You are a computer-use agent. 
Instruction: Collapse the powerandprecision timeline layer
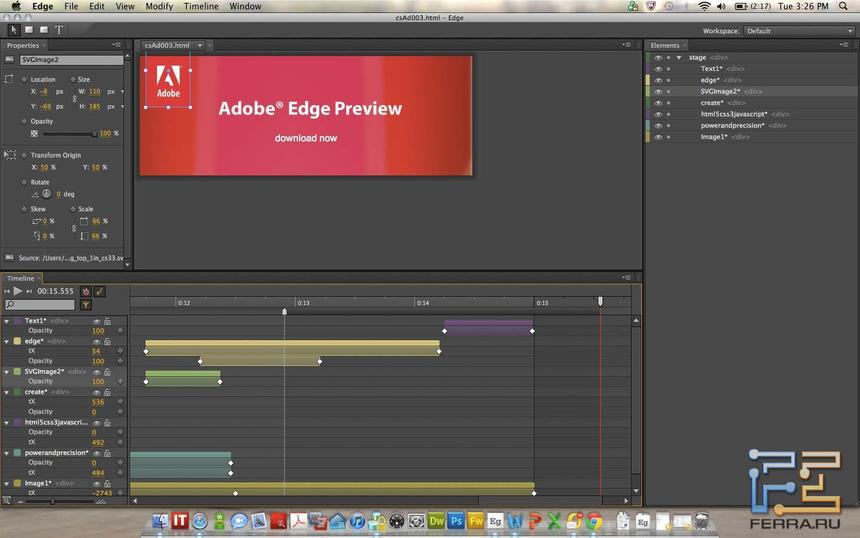pyautogui.click(x=7, y=453)
